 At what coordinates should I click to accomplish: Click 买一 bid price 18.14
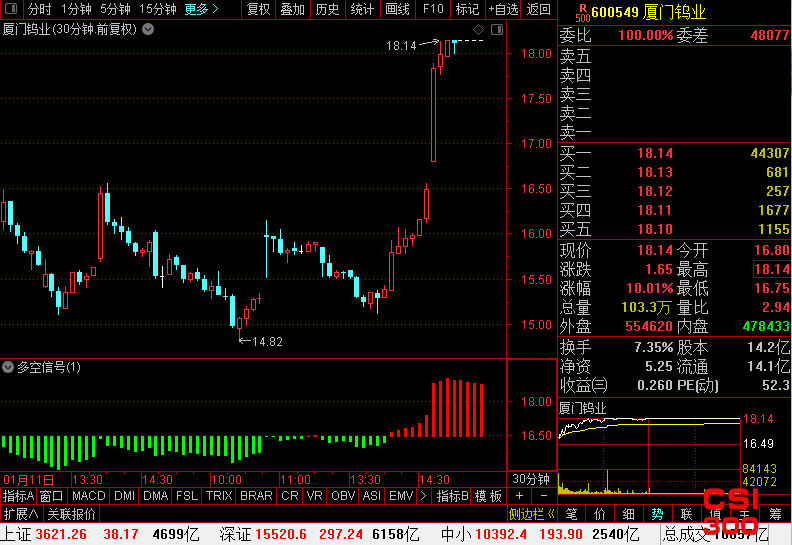click(x=655, y=153)
